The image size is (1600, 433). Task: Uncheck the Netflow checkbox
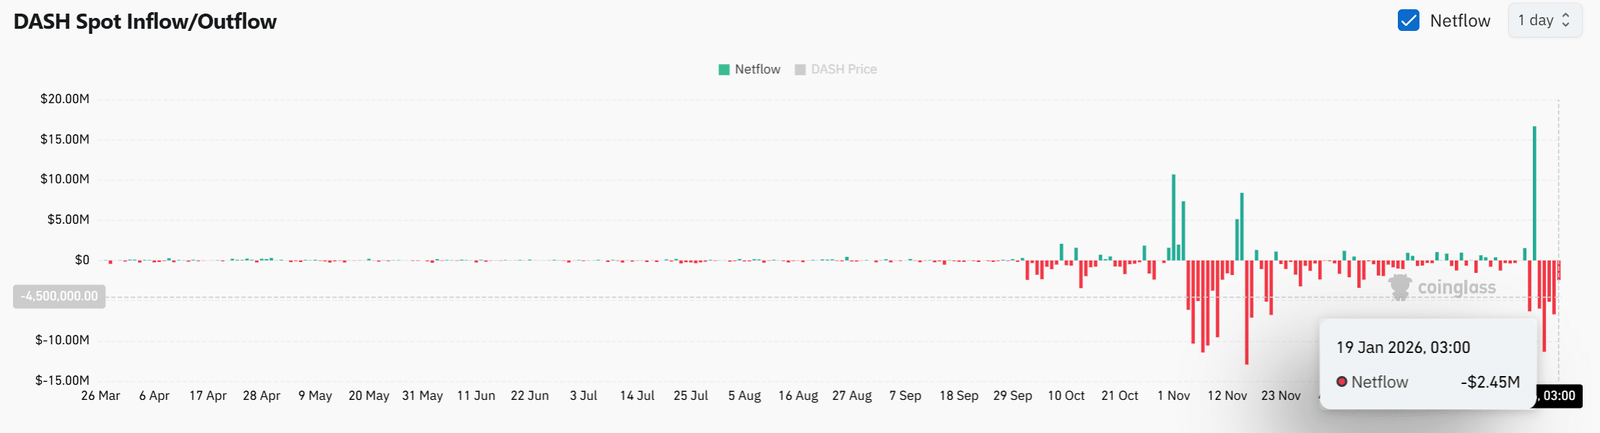tap(1408, 20)
